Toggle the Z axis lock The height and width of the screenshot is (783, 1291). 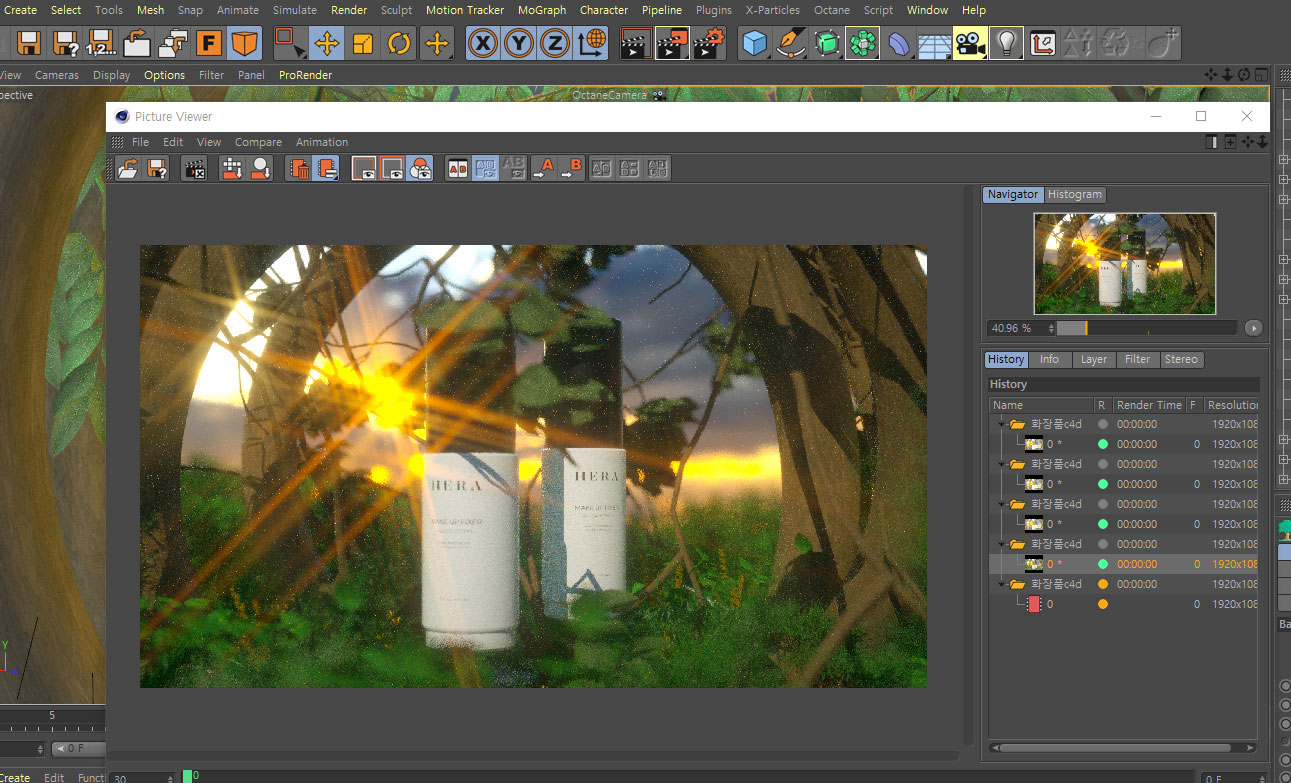point(555,43)
